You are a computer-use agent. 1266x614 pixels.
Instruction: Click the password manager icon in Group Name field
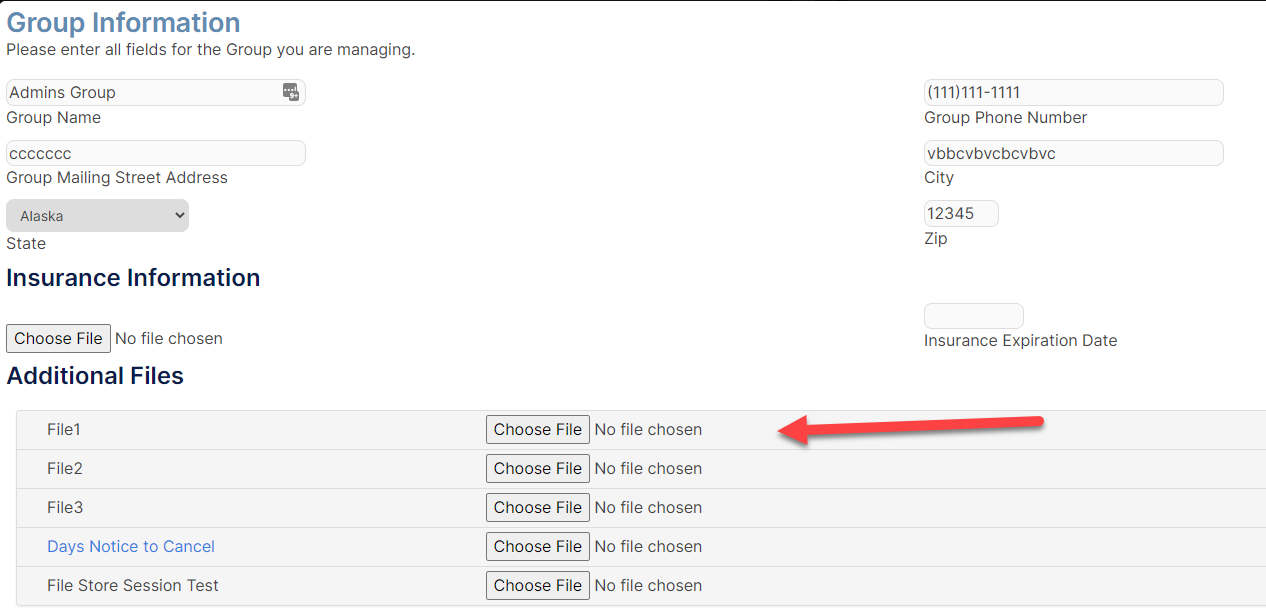[x=291, y=92]
